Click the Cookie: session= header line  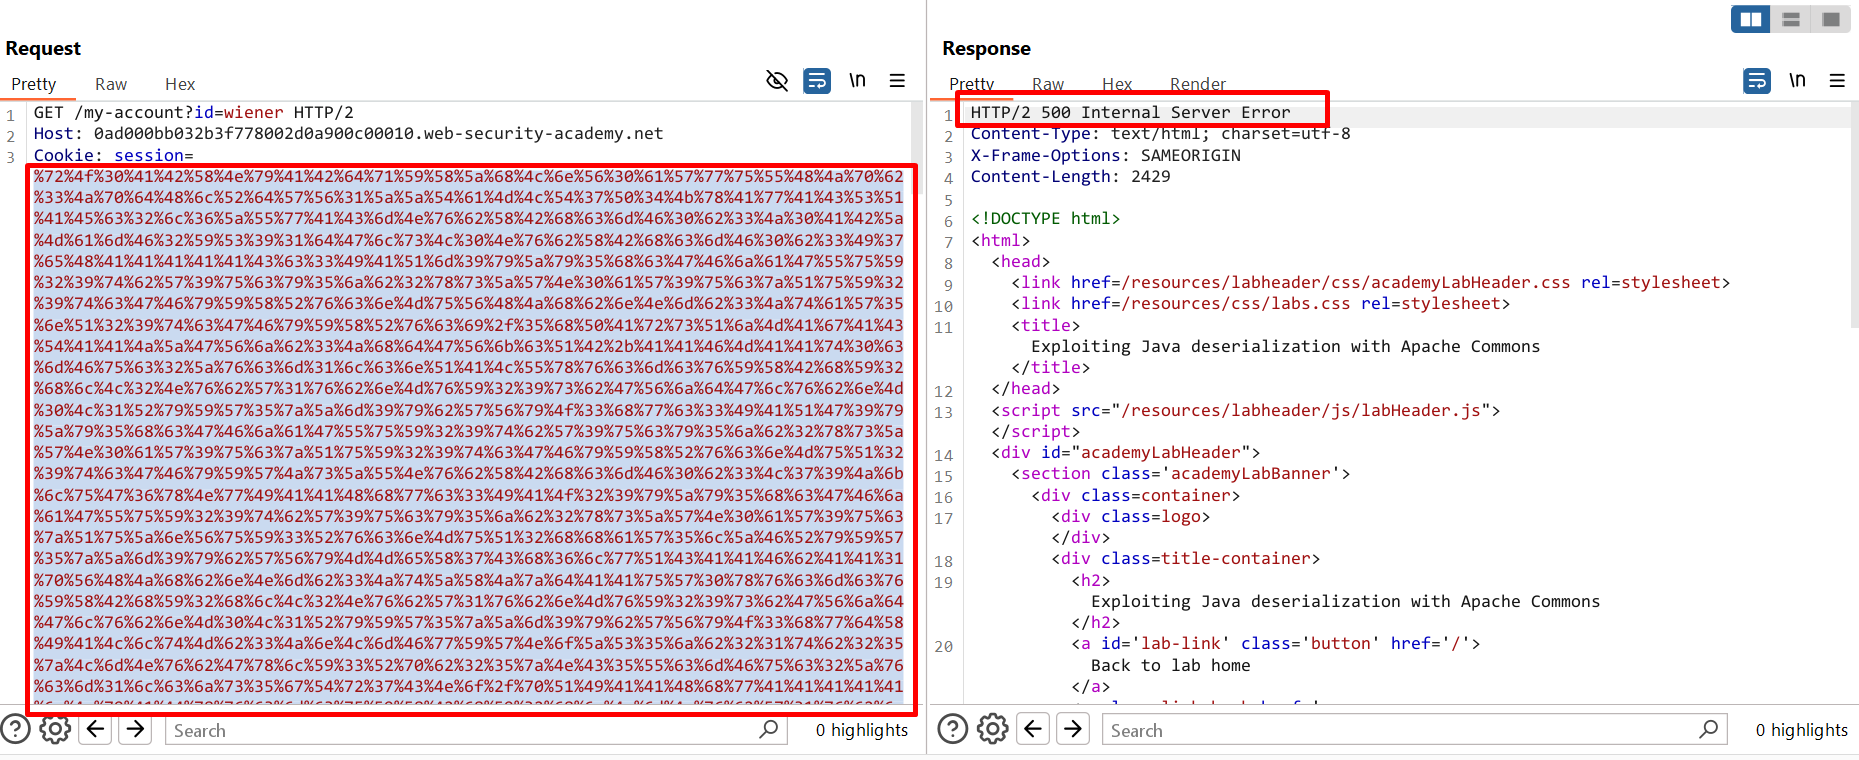(x=113, y=155)
